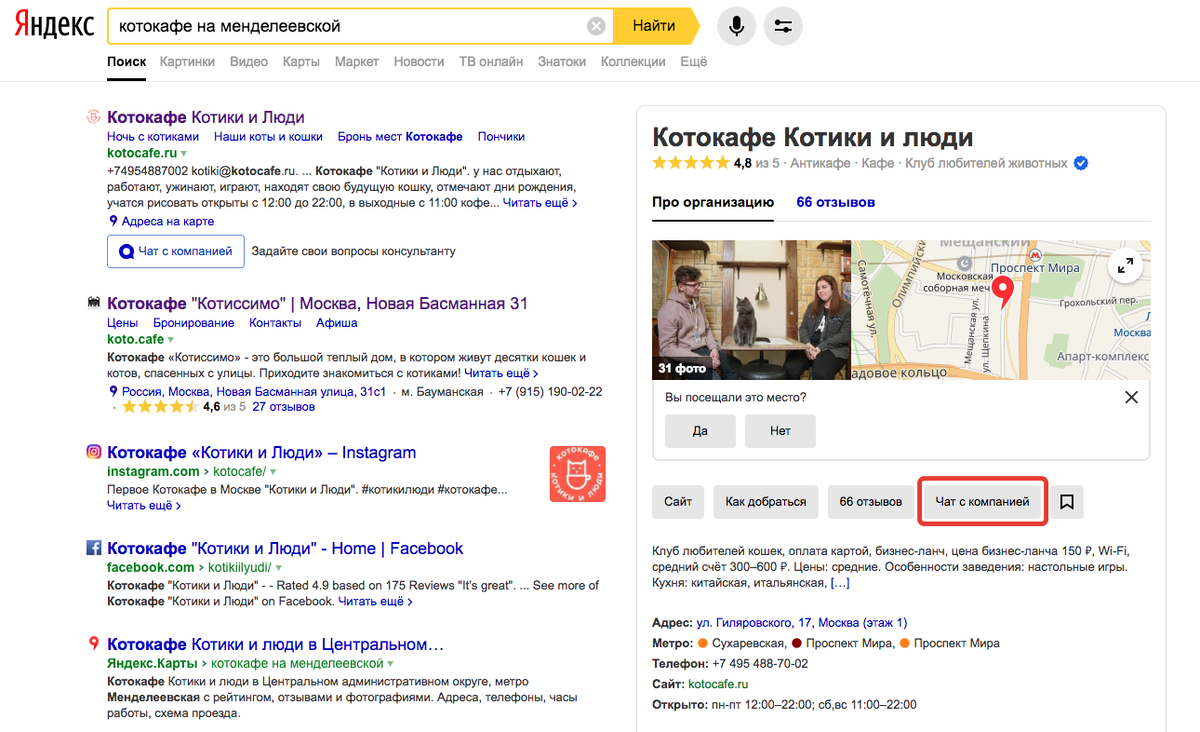Start voice search with the microphone icon
This screenshot has width=1200, height=732.
tap(737, 26)
